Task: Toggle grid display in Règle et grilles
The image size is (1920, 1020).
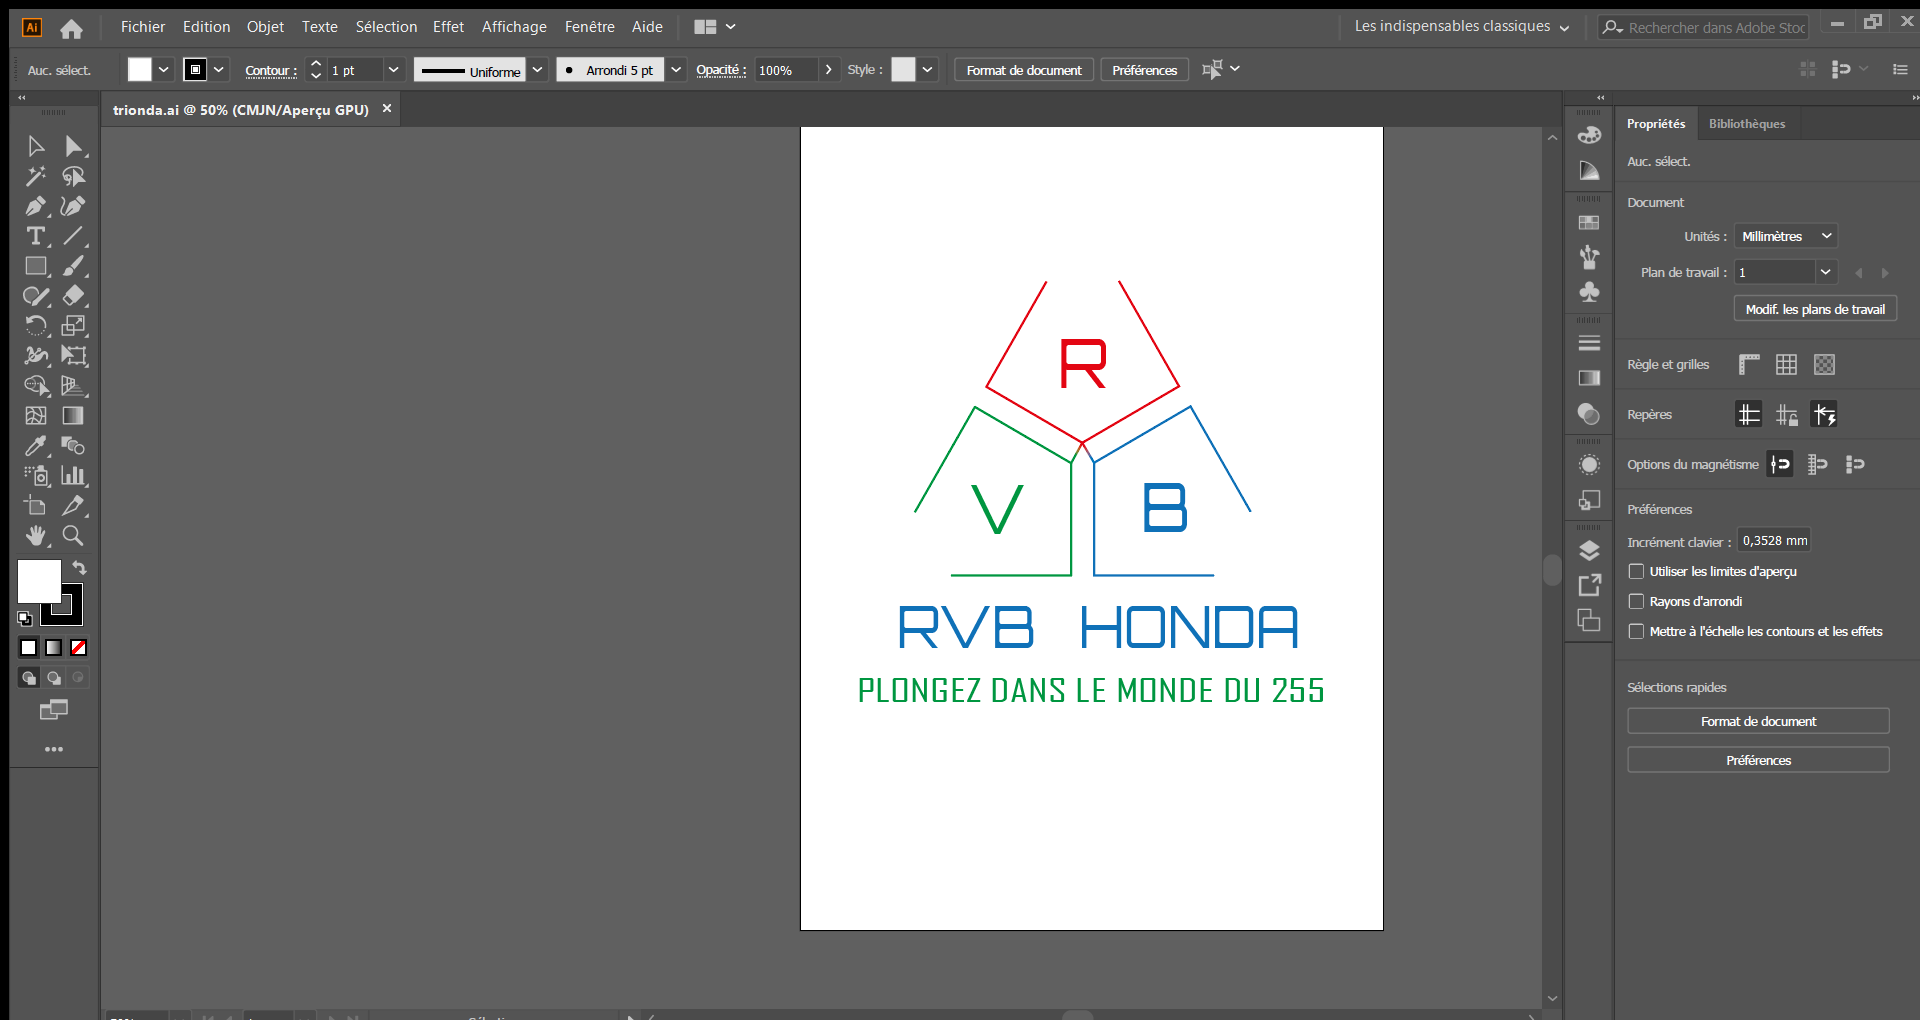Action: pyautogui.click(x=1787, y=365)
